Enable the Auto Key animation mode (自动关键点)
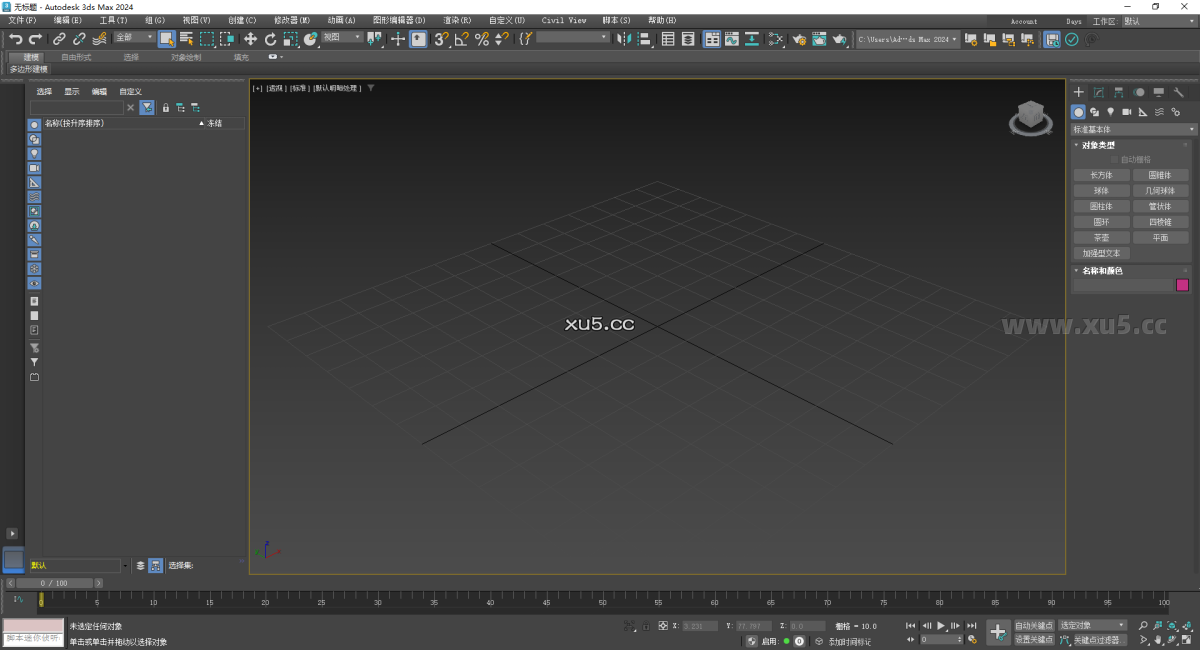Viewport: 1200px width, 650px height. point(1035,625)
